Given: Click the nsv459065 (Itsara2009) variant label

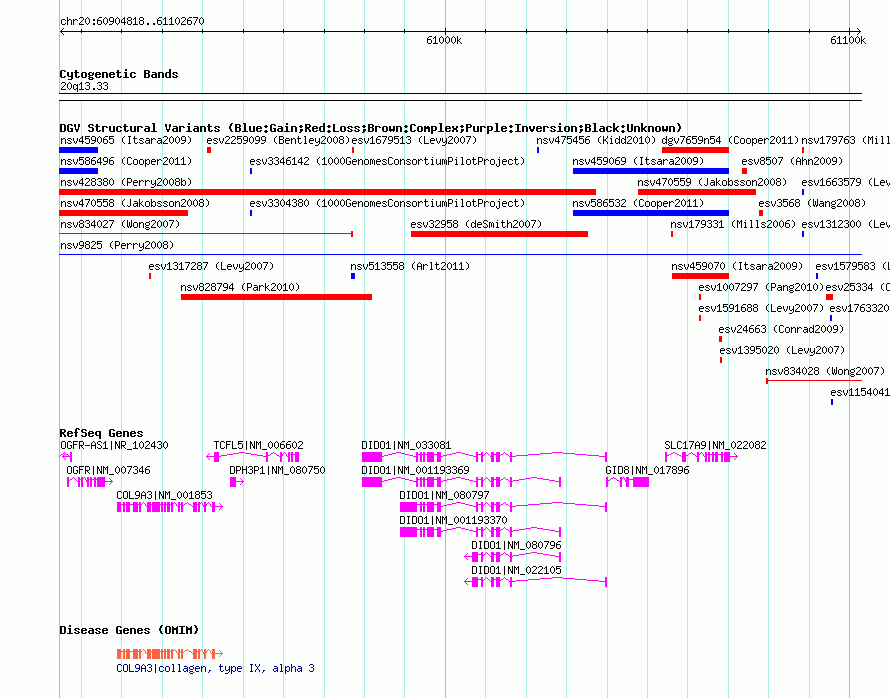Looking at the screenshot, I should click(126, 140).
